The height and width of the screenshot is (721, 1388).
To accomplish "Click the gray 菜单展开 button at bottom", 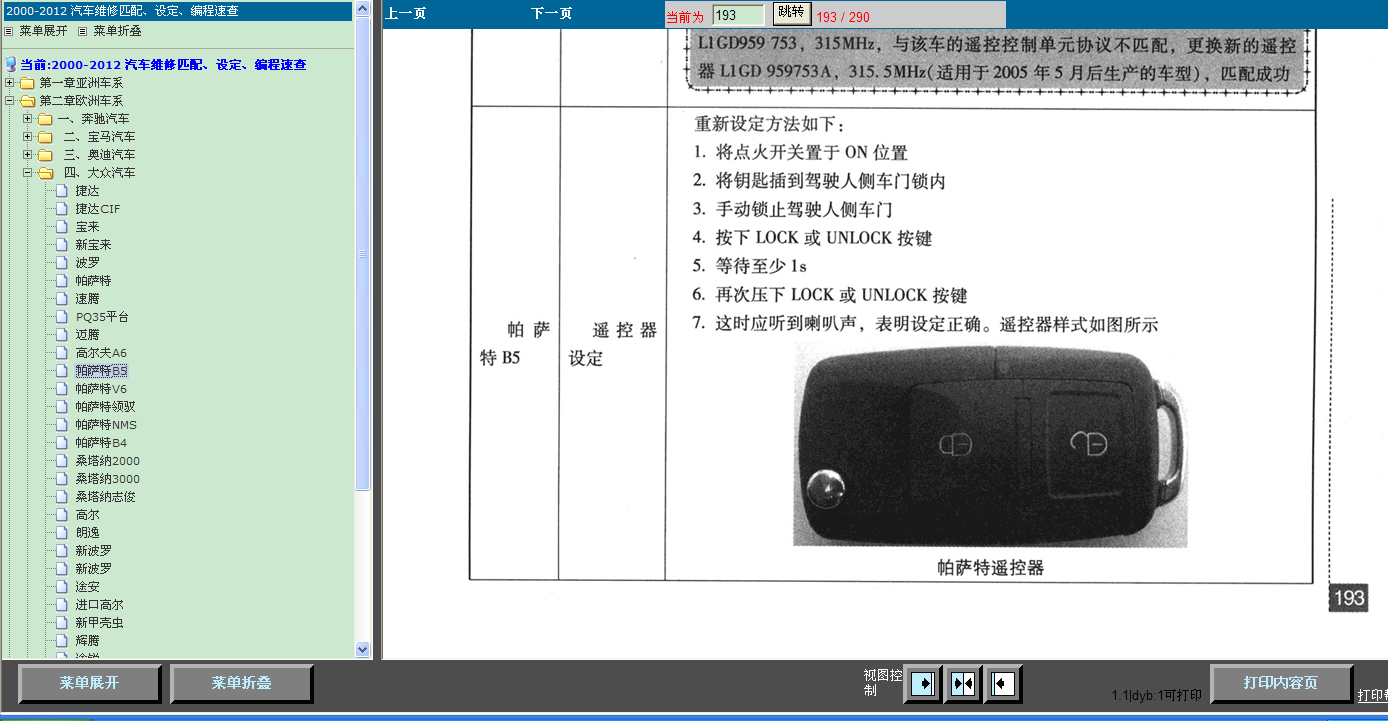I will [x=89, y=684].
